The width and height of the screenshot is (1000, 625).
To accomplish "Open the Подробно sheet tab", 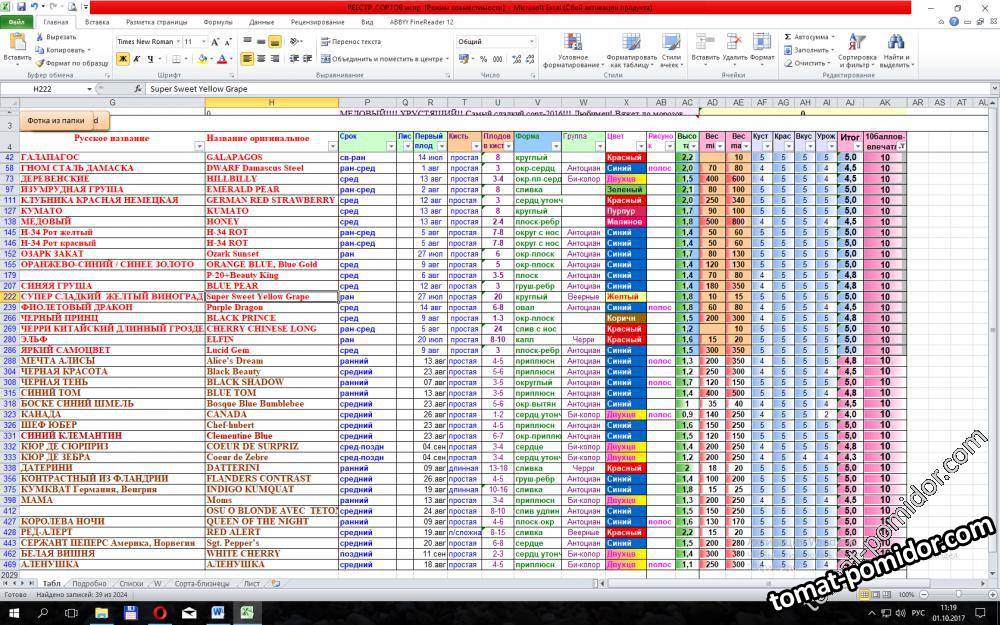I will click(x=89, y=583).
